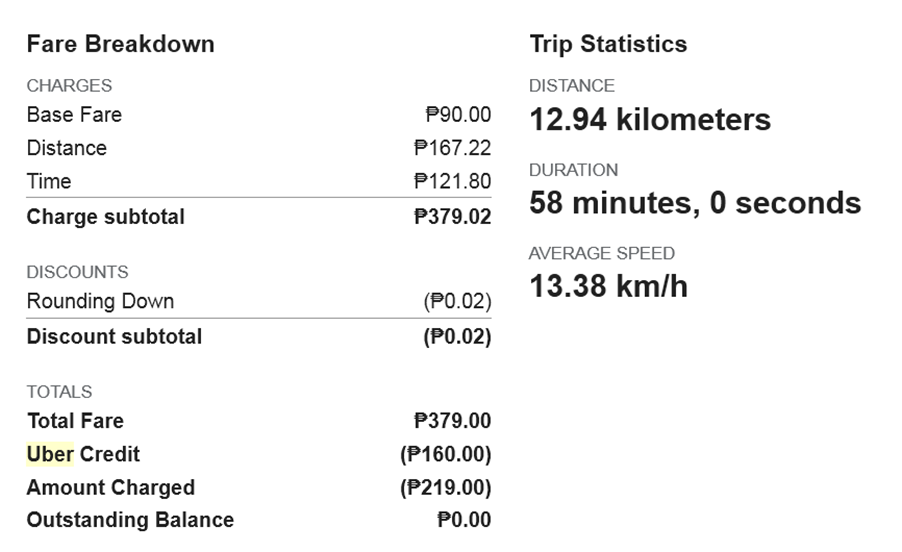Viewport: 902px width, 552px height.
Task: Click the highlighted Uber word
Action: tap(50, 454)
